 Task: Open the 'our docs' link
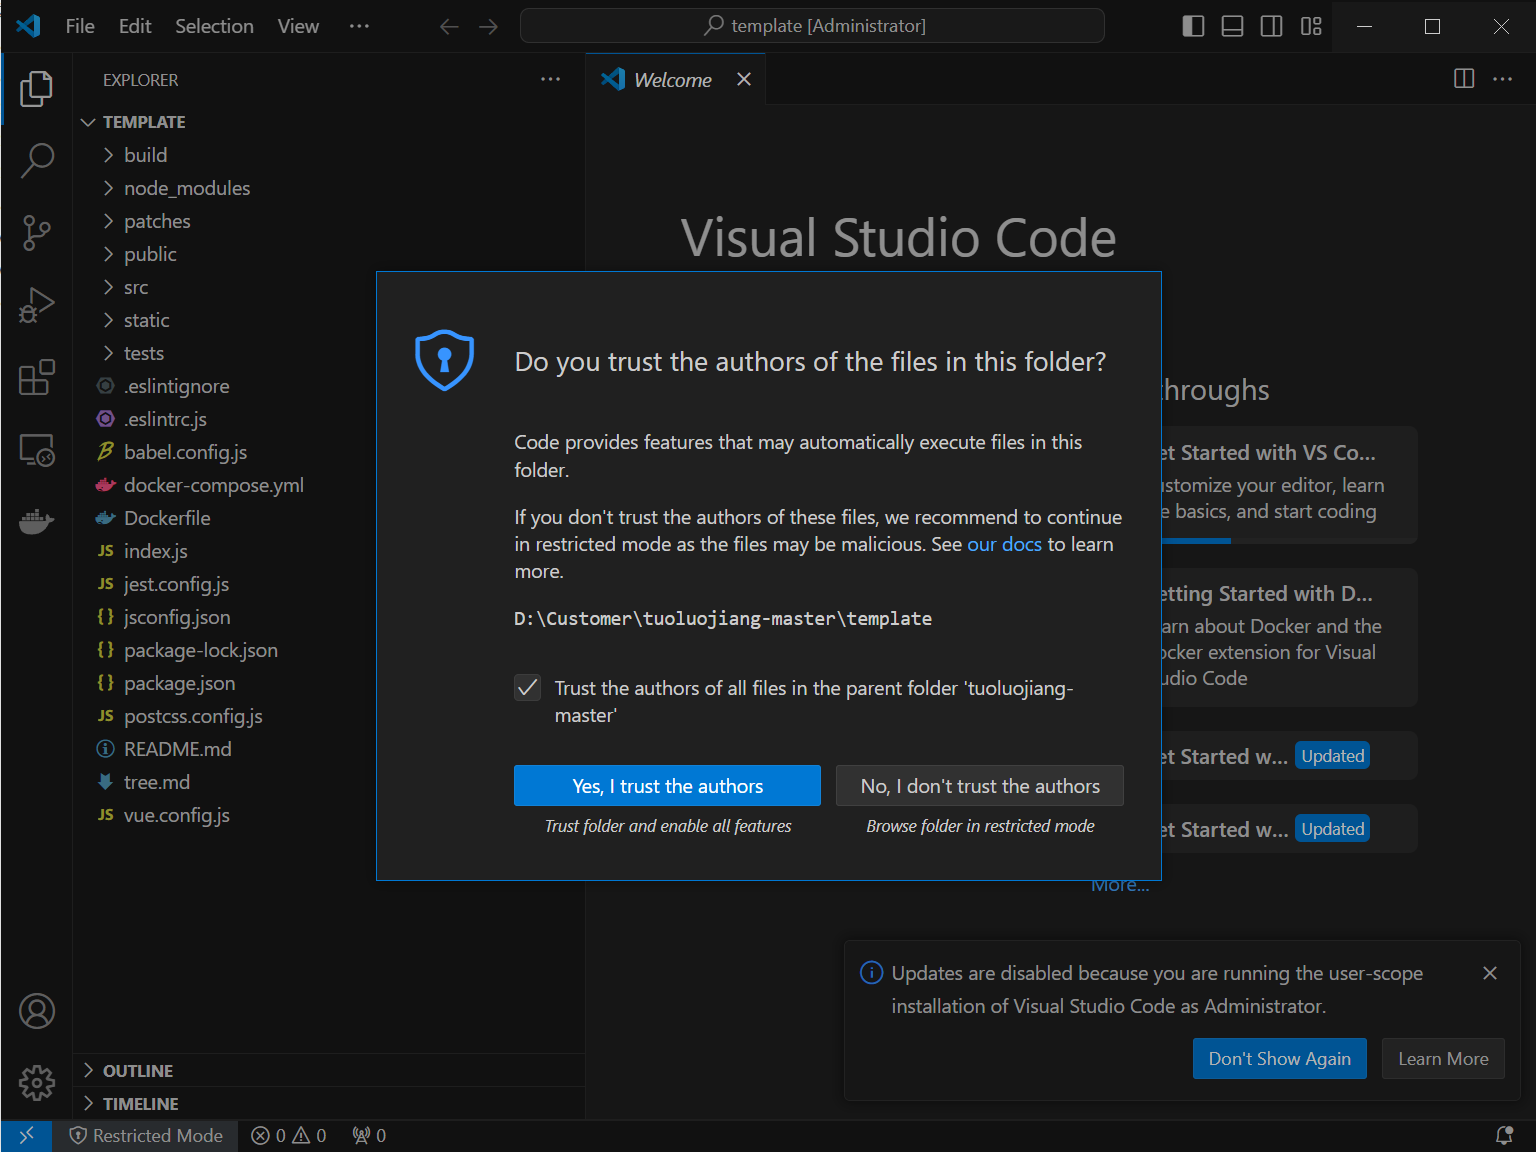coord(1004,544)
